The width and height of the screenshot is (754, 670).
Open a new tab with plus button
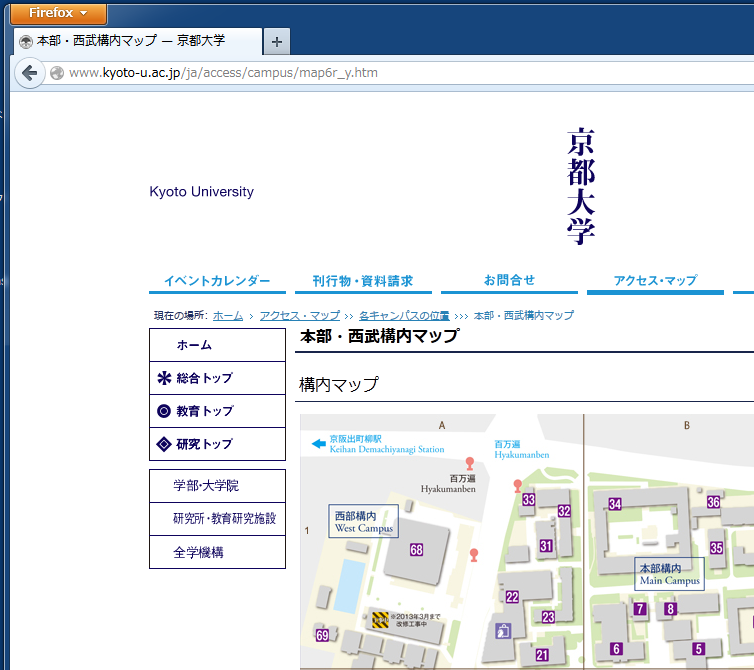[x=276, y=42]
